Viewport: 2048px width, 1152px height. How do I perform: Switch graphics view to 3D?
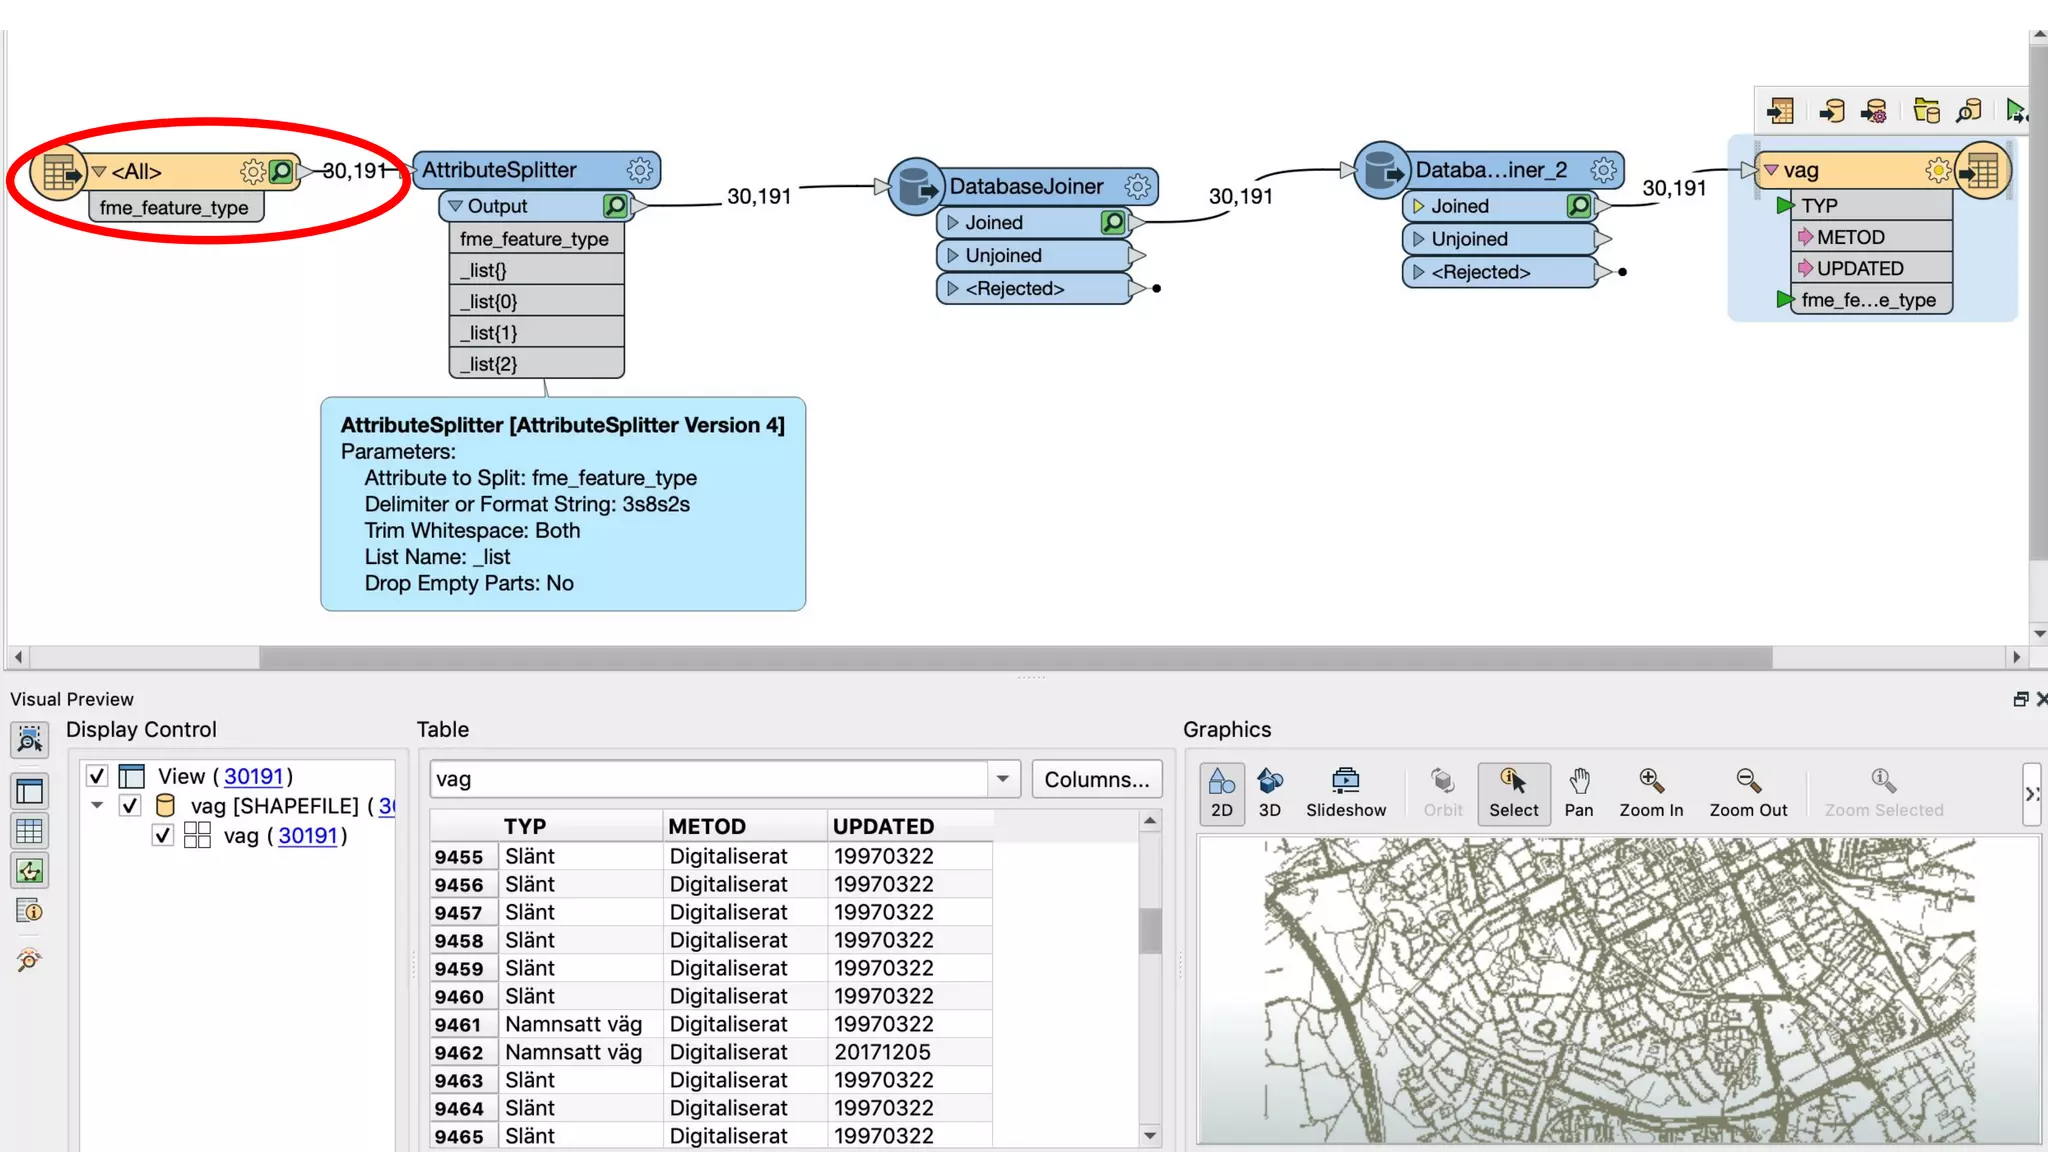click(1269, 793)
